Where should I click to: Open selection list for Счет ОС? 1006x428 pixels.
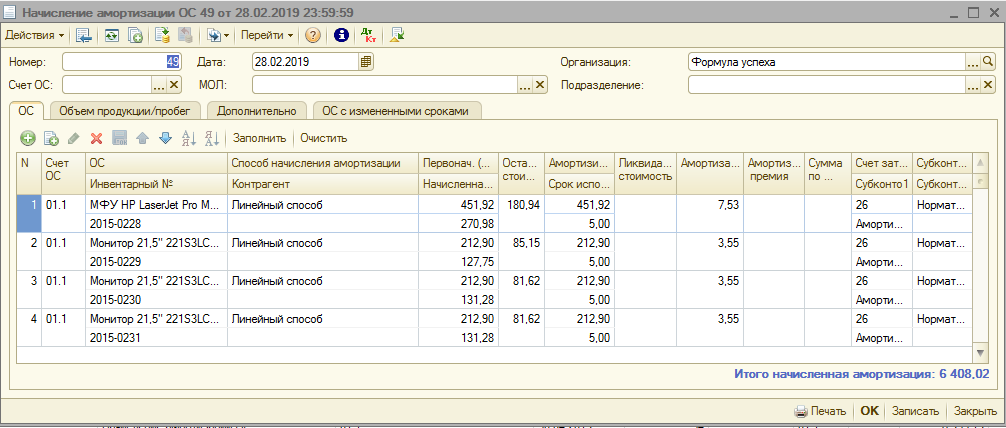coord(158,85)
